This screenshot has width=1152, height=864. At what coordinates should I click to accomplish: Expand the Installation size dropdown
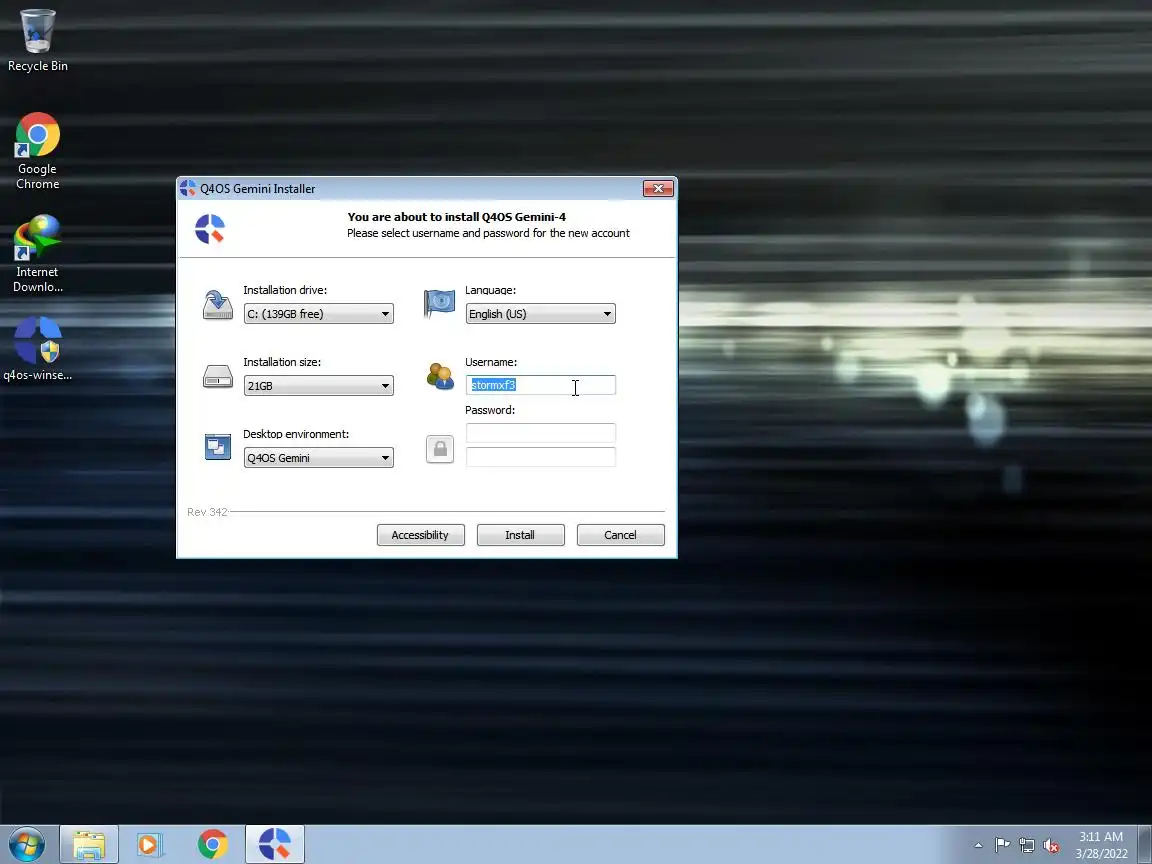point(319,386)
